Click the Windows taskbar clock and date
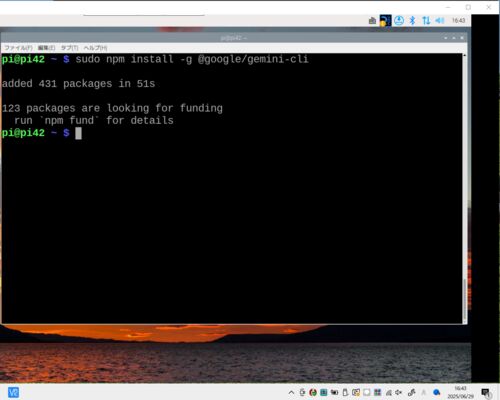The width and height of the screenshot is (500, 400). point(460,392)
